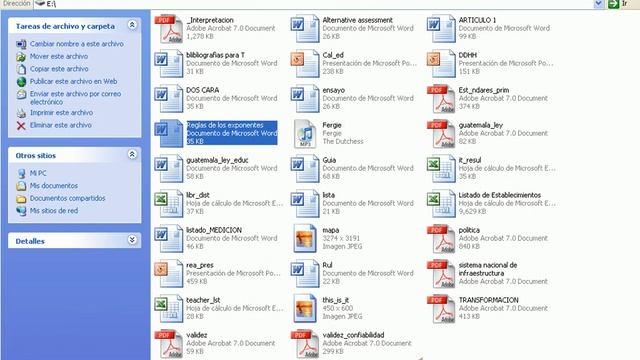This screenshot has height=360, width=640.
Task: Open Documentos compartidos link
Action: click(67, 198)
